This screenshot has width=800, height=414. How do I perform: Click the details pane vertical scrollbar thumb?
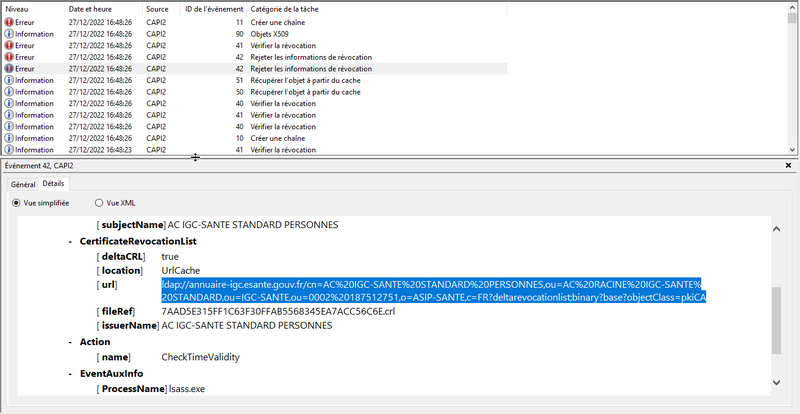pyautogui.click(x=777, y=320)
